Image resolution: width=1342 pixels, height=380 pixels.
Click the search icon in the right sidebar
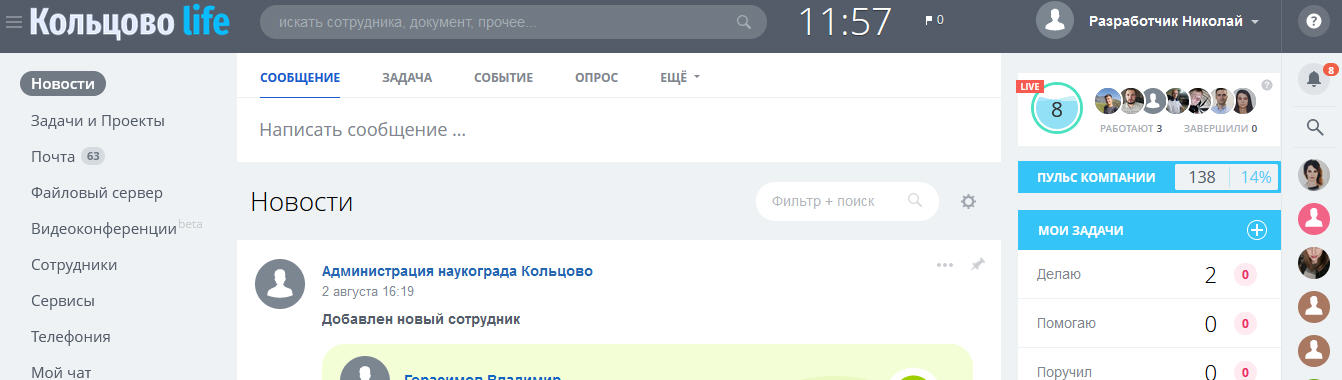(1315, 127)
